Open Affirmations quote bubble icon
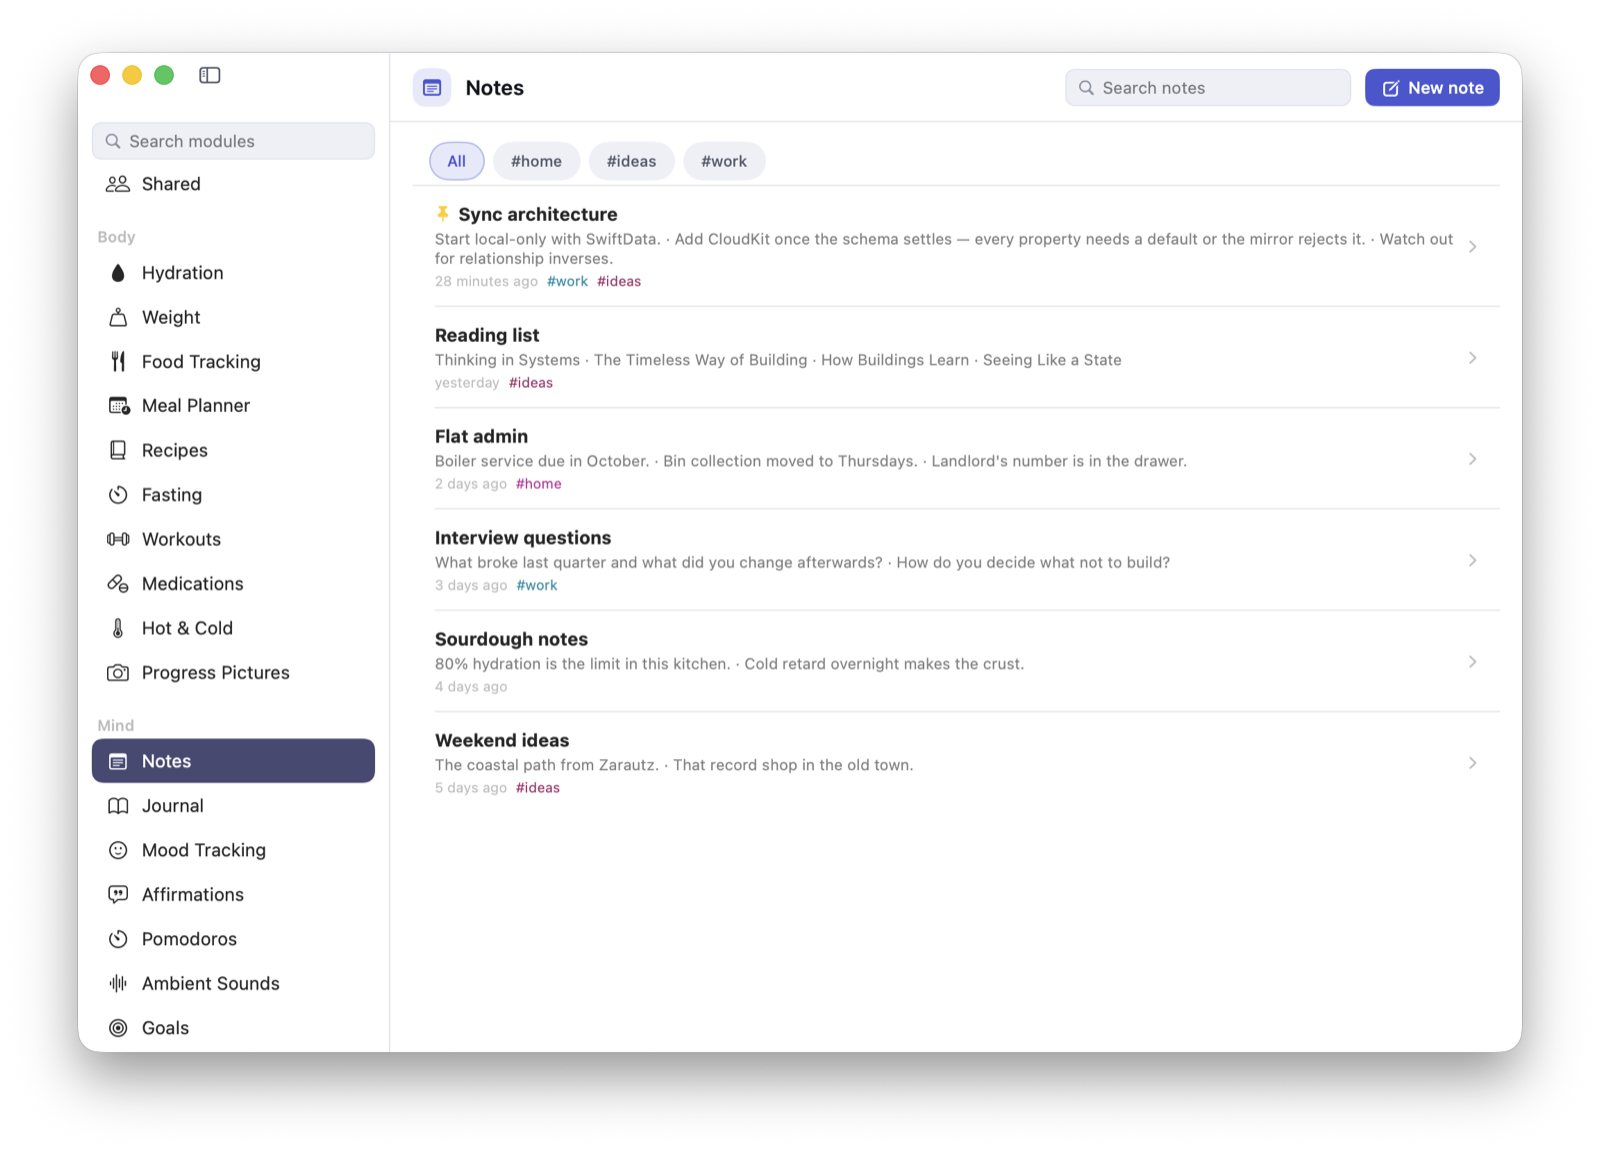Screen dimensions: 1600x1155 click(x=118, y=894)
